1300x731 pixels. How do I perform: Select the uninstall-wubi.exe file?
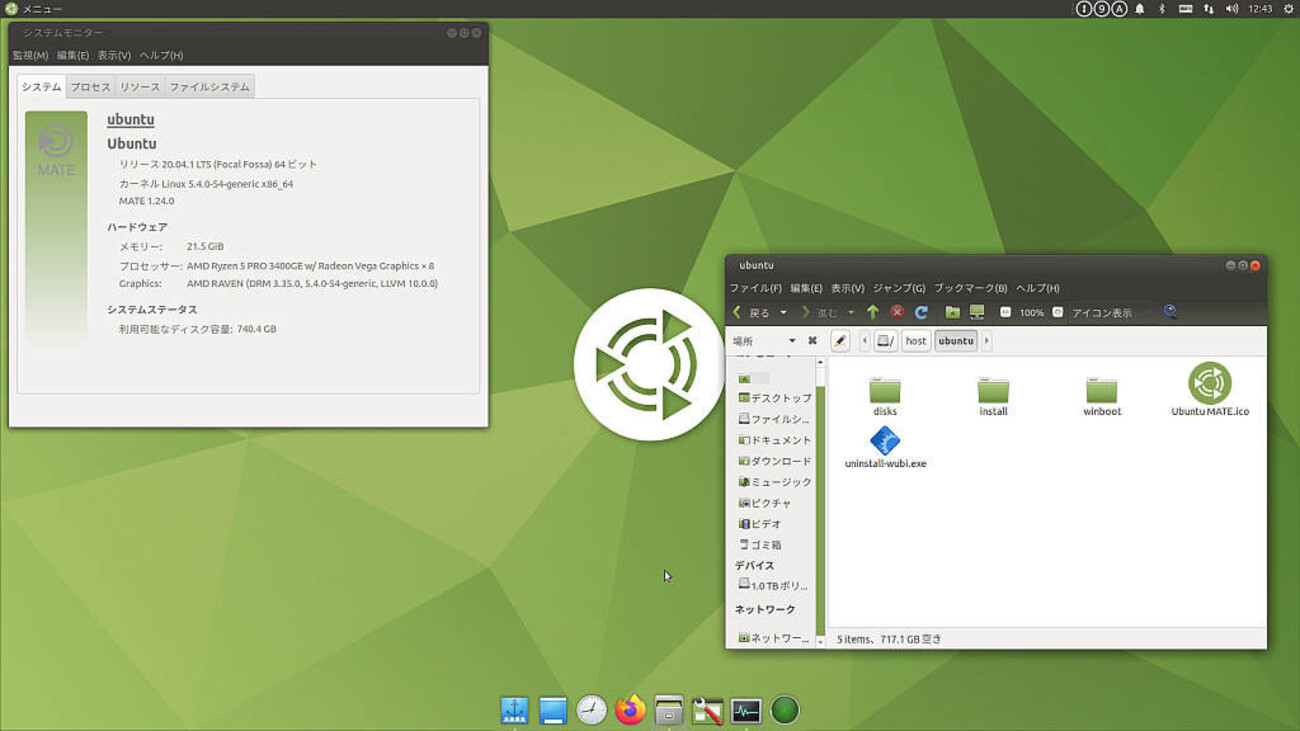click(885, 448)
